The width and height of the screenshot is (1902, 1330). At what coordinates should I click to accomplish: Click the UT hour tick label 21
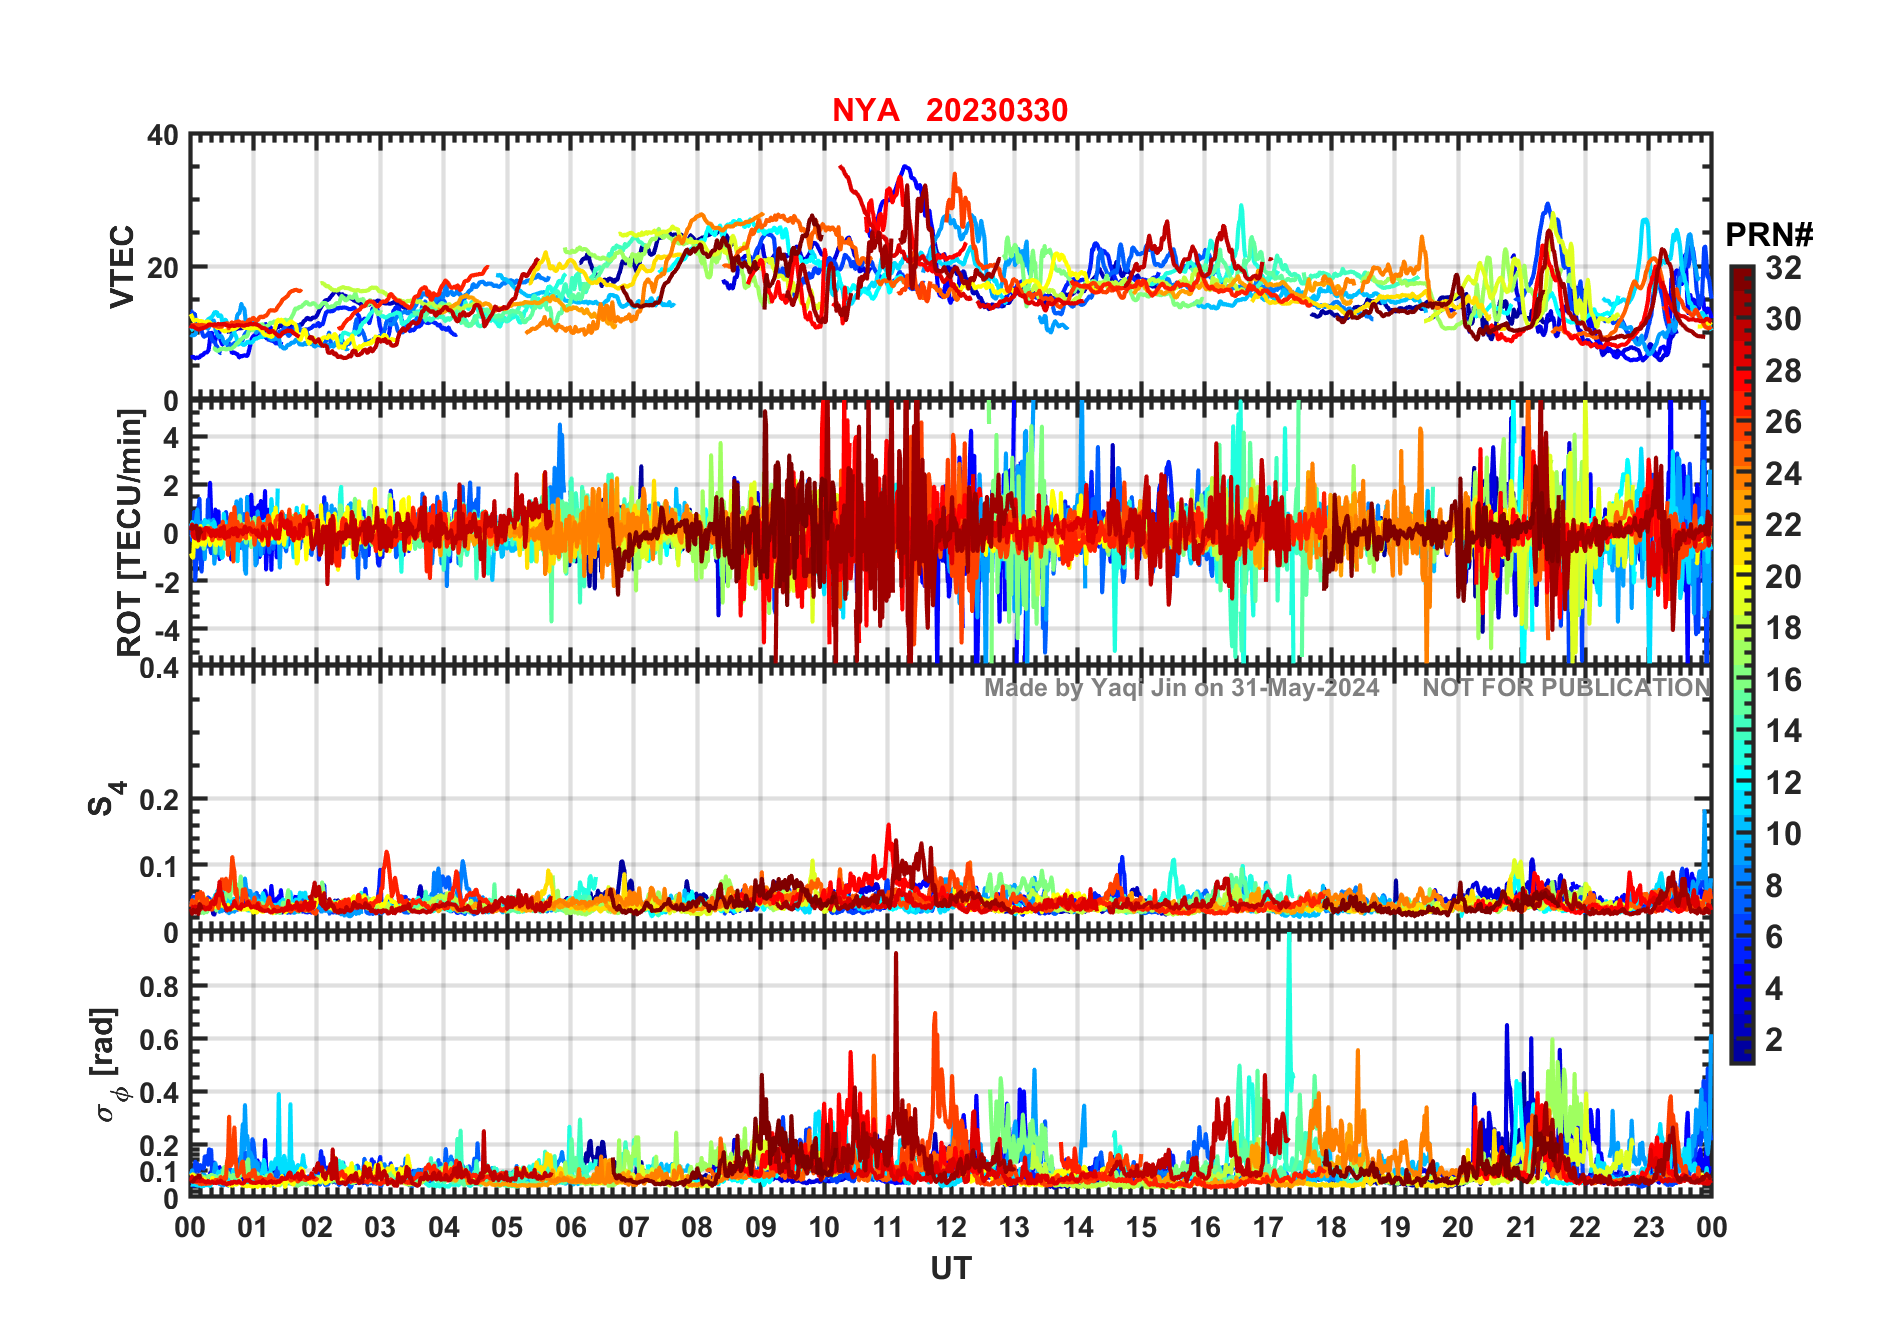pos(1522,1228)
